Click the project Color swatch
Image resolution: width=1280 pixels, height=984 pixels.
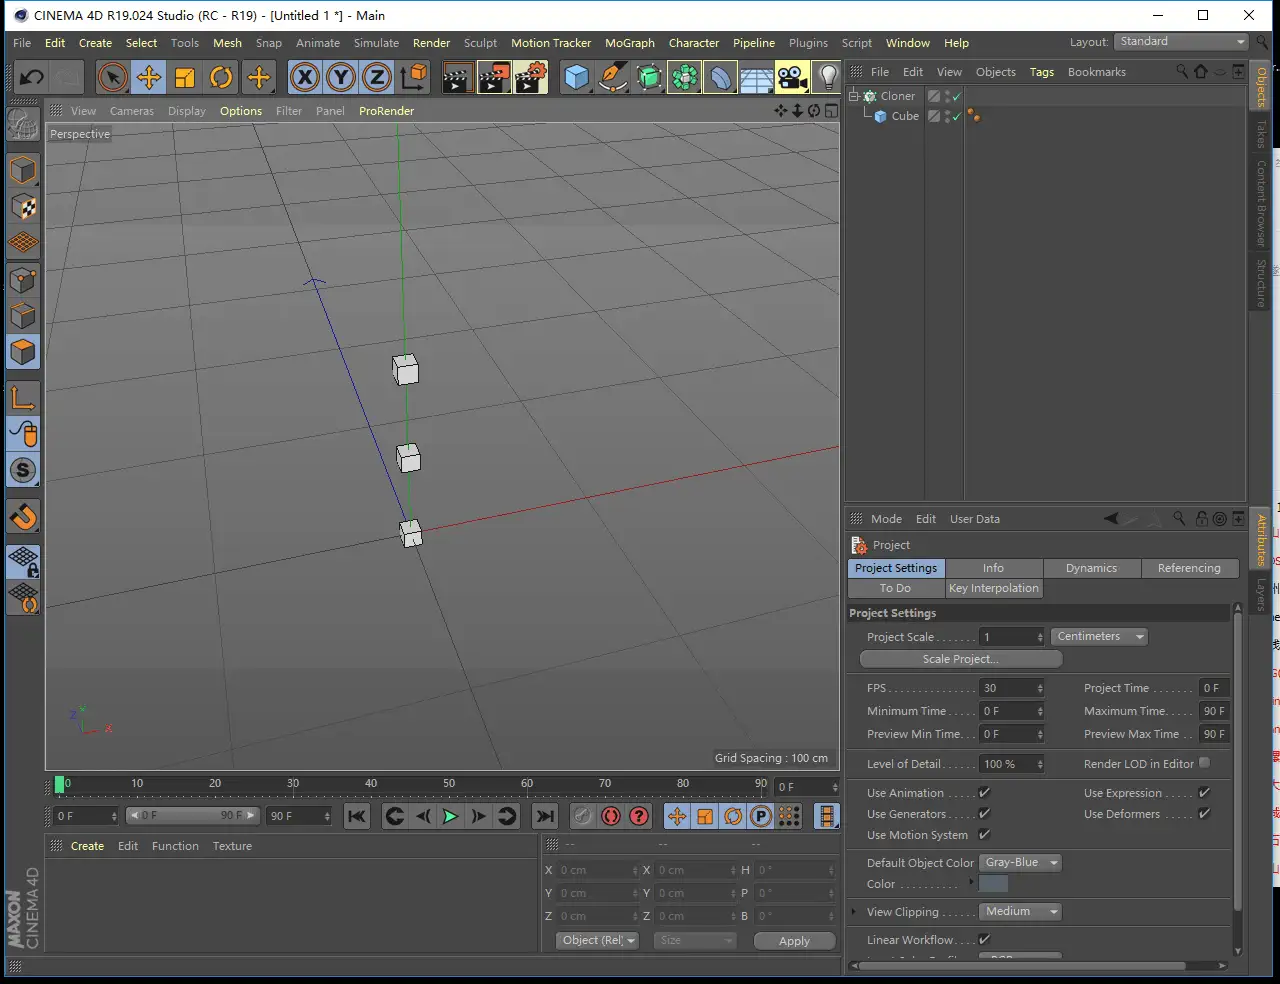click(993, 884)
